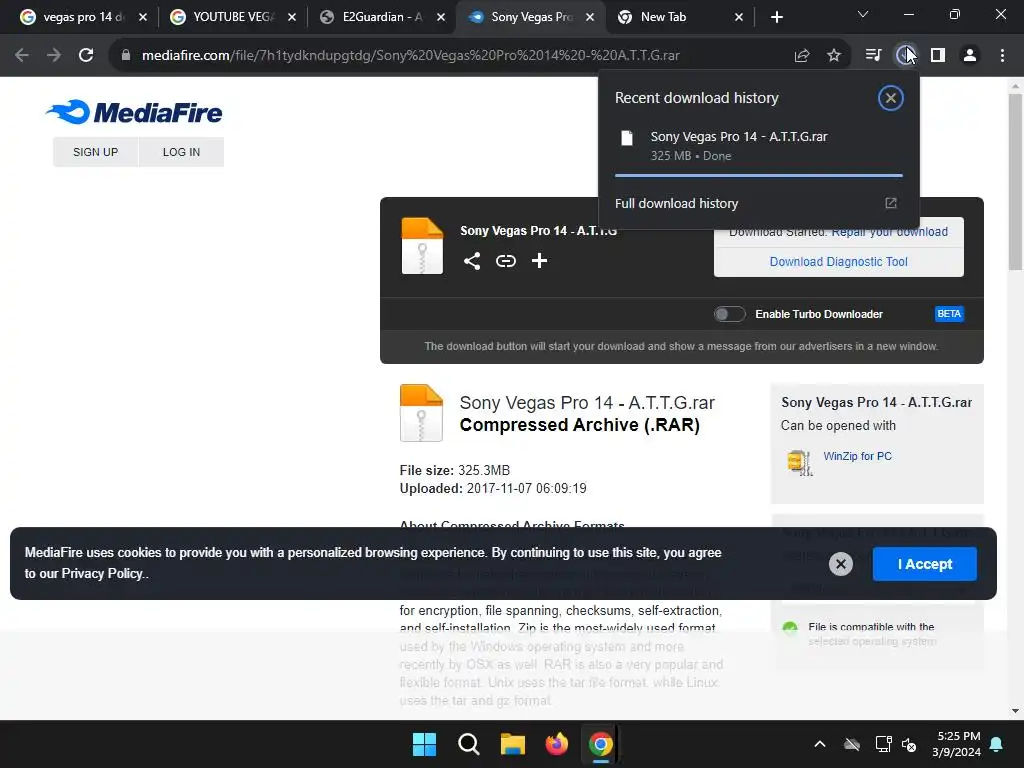Close the Recent download history popup

point(891,98)
